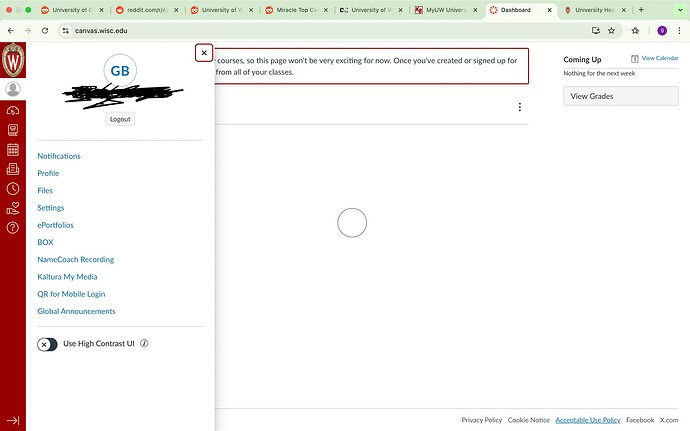Open the Settings link in account tray
This screenshot has height=431, width=690.
[x=51, y=208]
